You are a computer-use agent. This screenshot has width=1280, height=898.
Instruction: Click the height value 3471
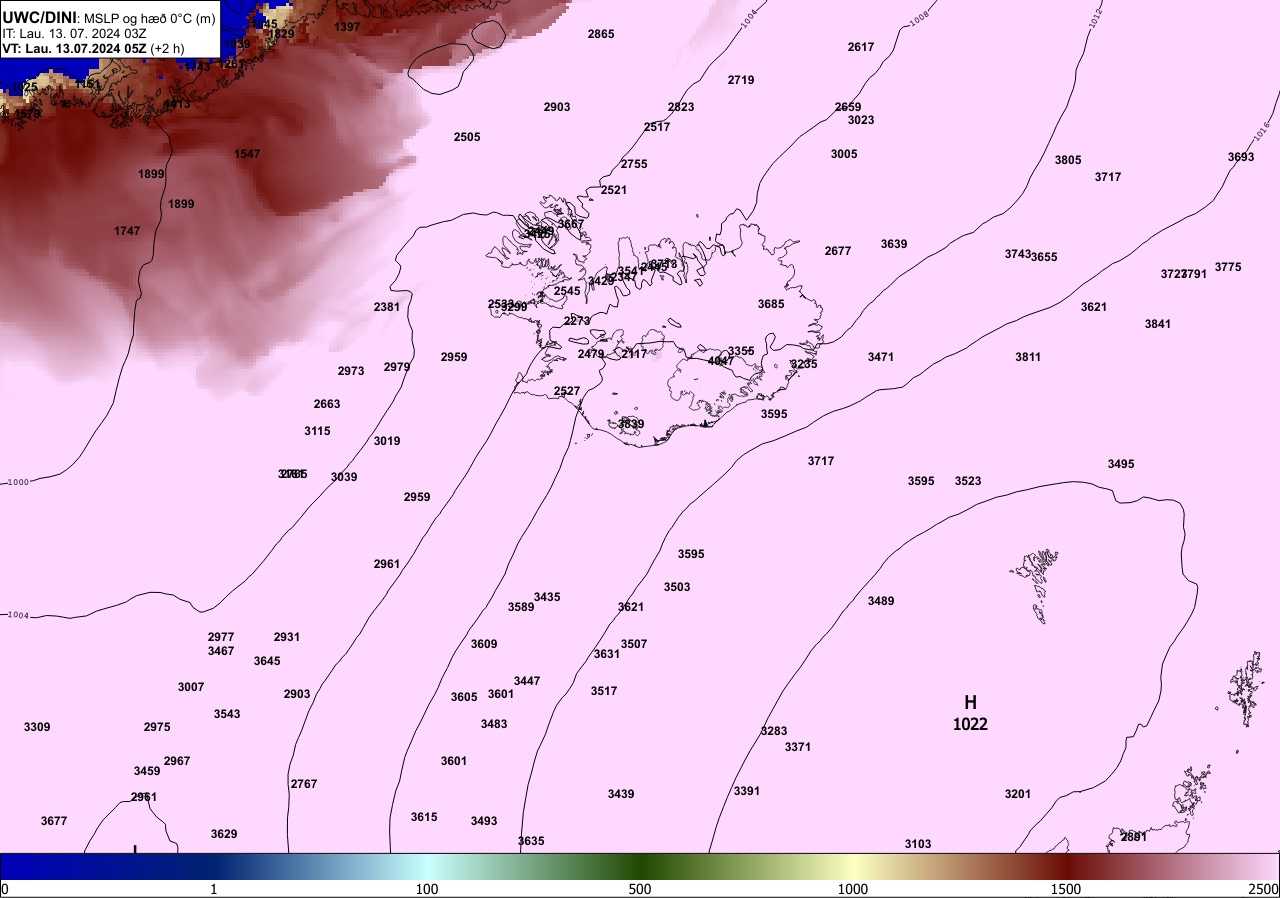pyautogui.click(x=881, y=357)
